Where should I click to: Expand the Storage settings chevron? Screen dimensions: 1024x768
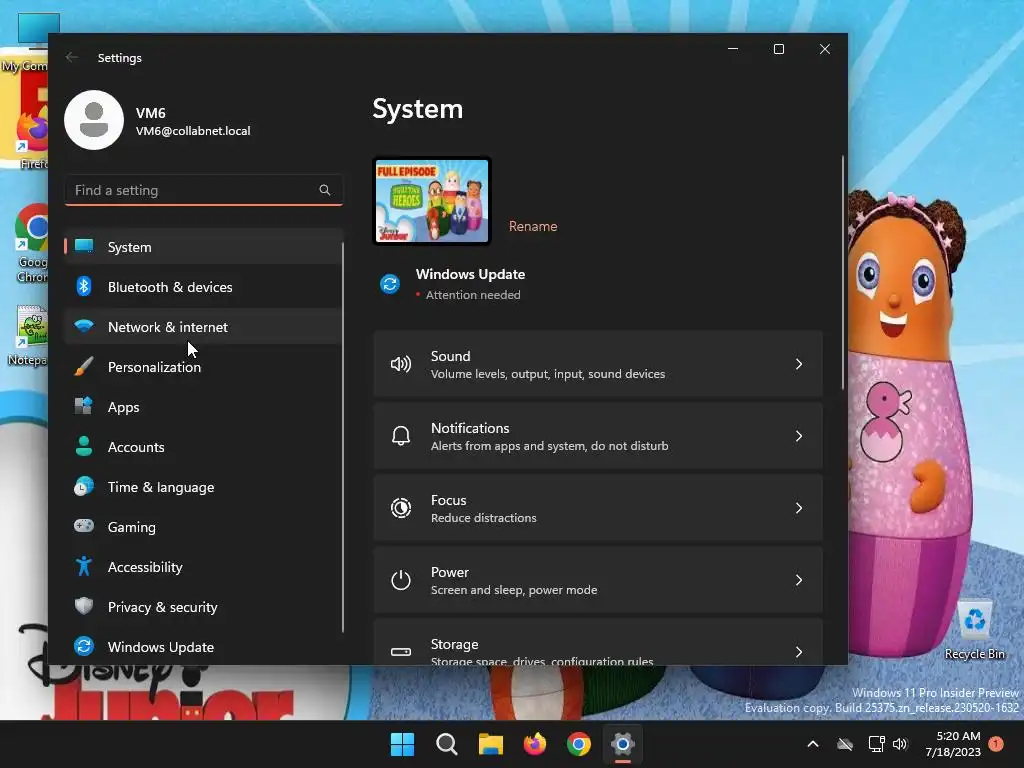[x=799, y=651]
